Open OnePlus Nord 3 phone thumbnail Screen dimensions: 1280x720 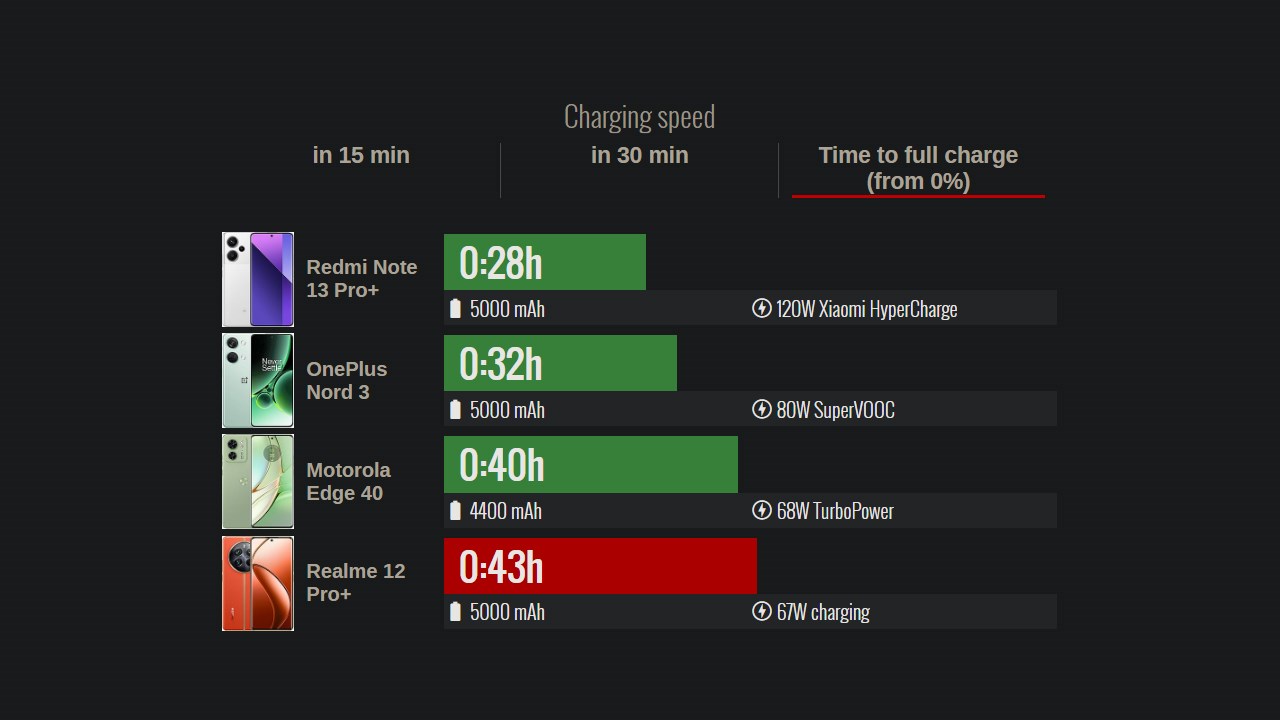click(258, 380)
